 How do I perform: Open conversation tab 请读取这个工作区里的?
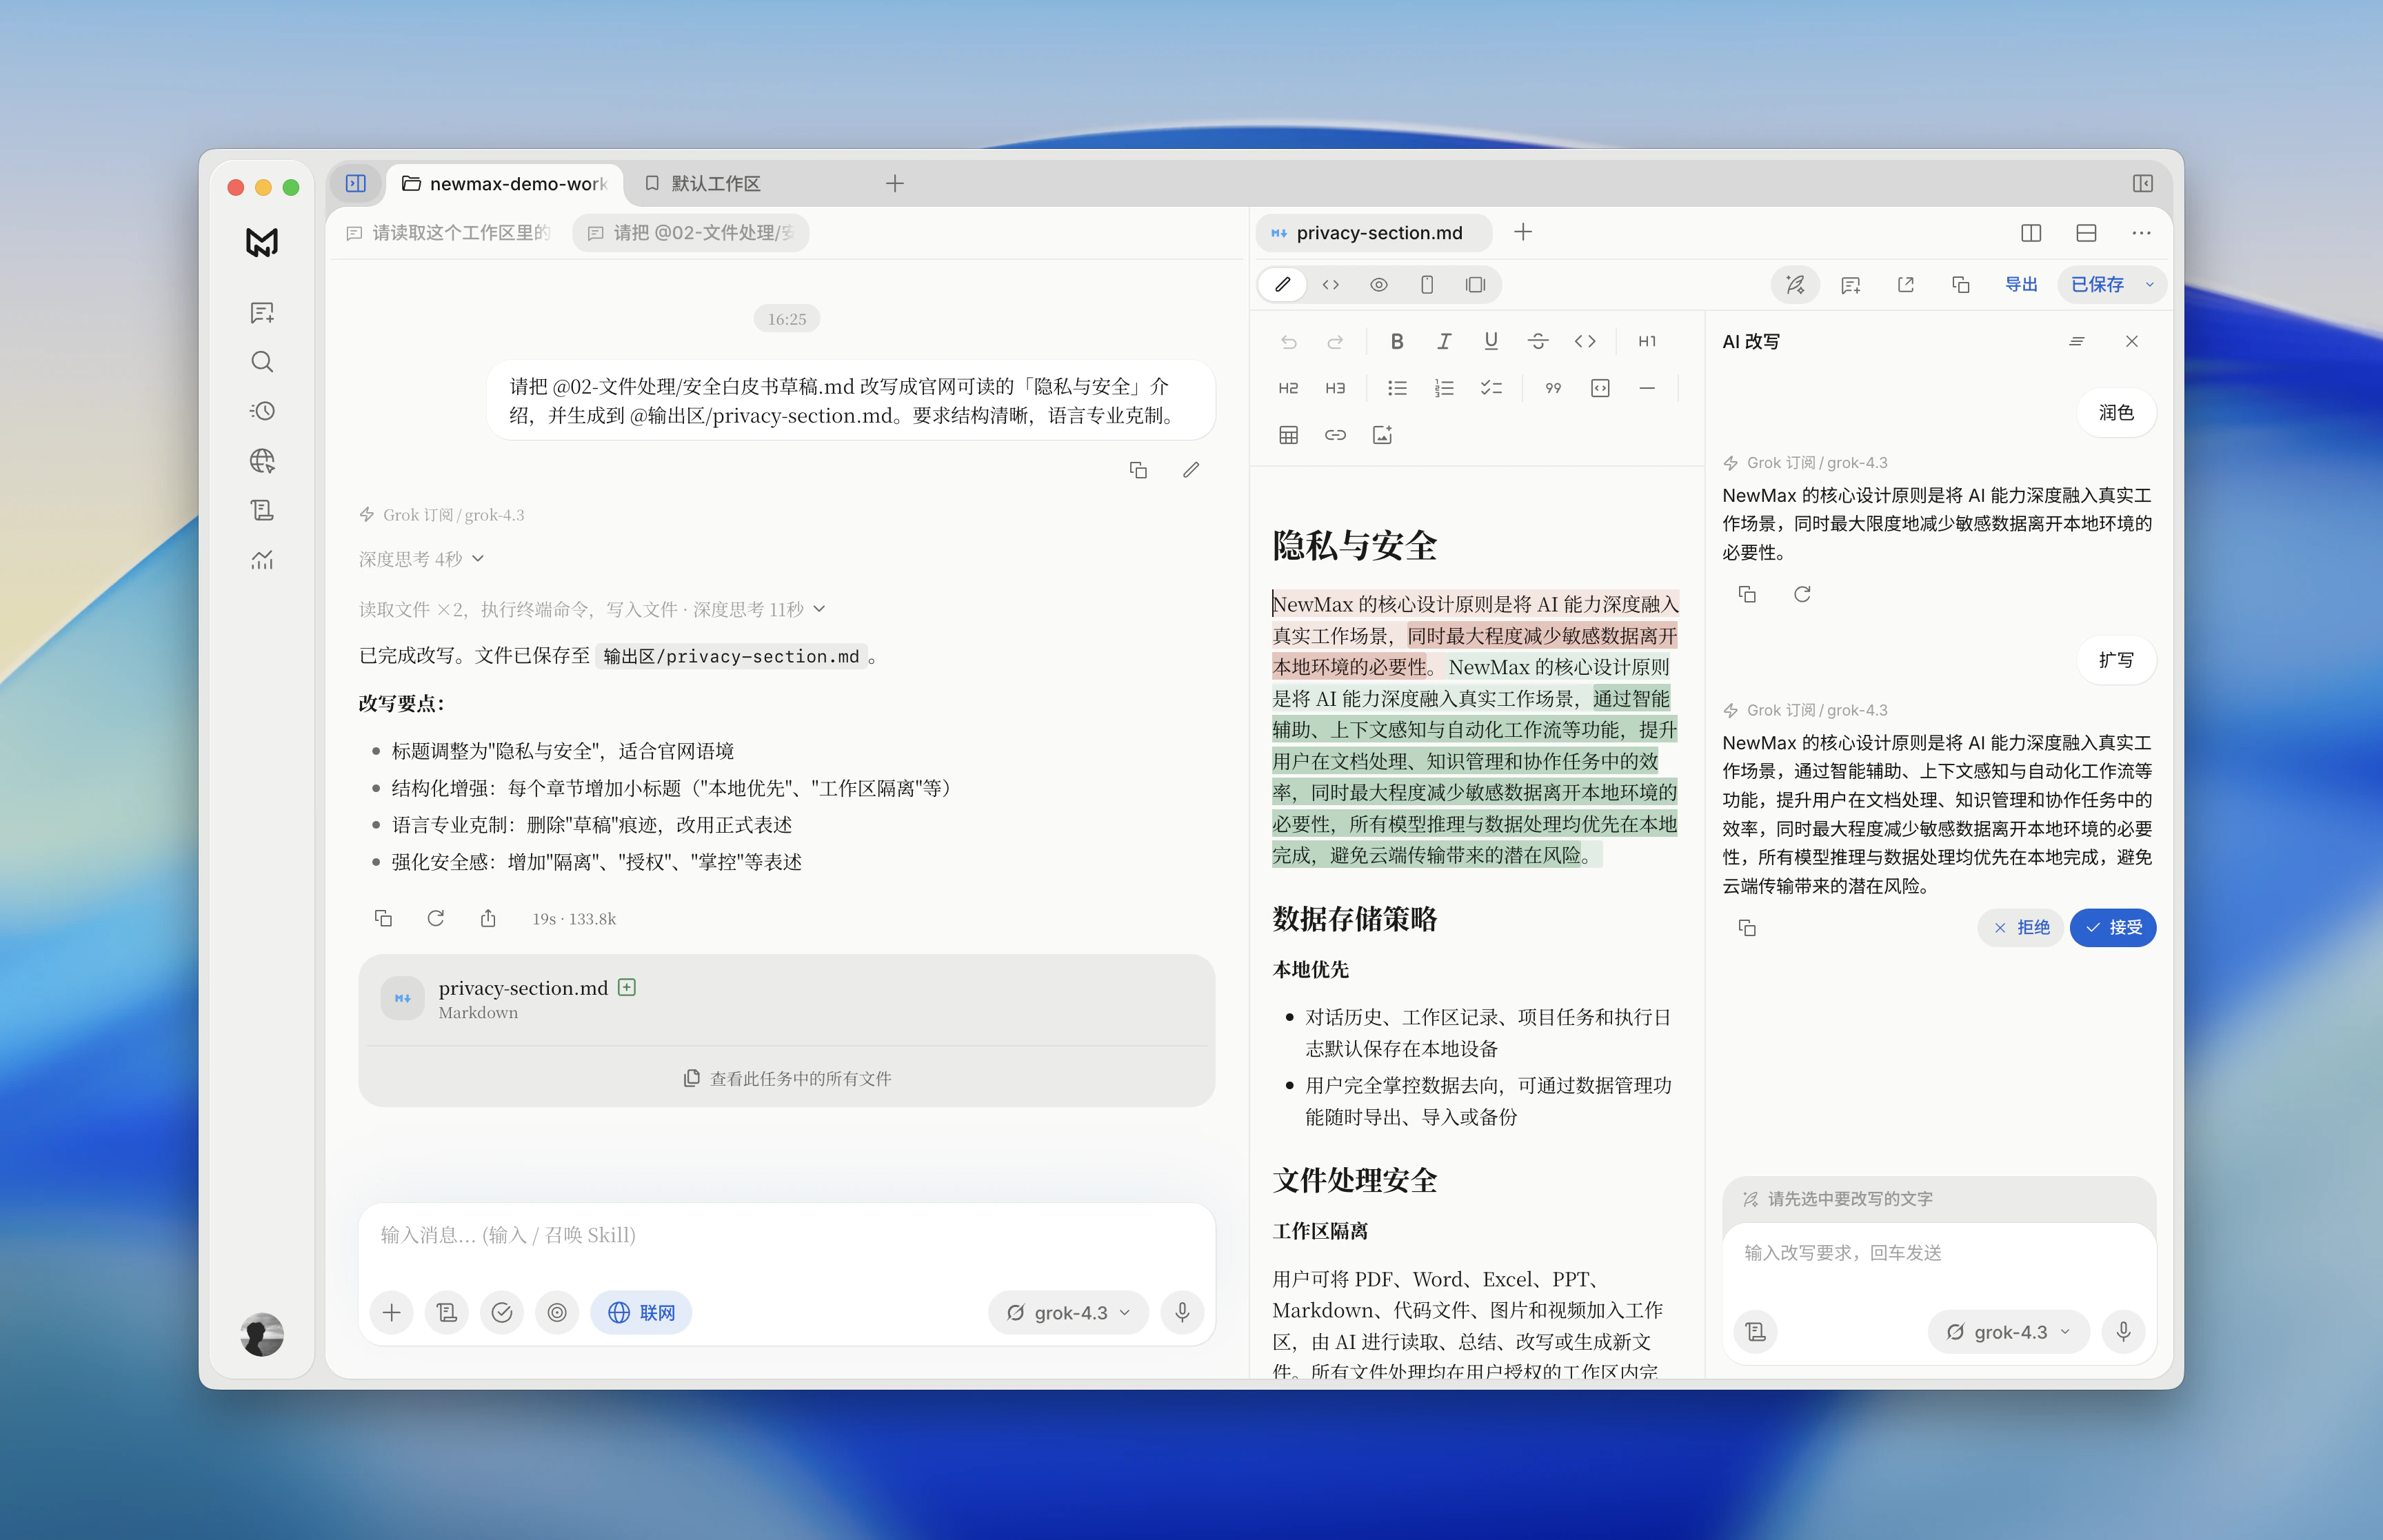tap(449, 233)
